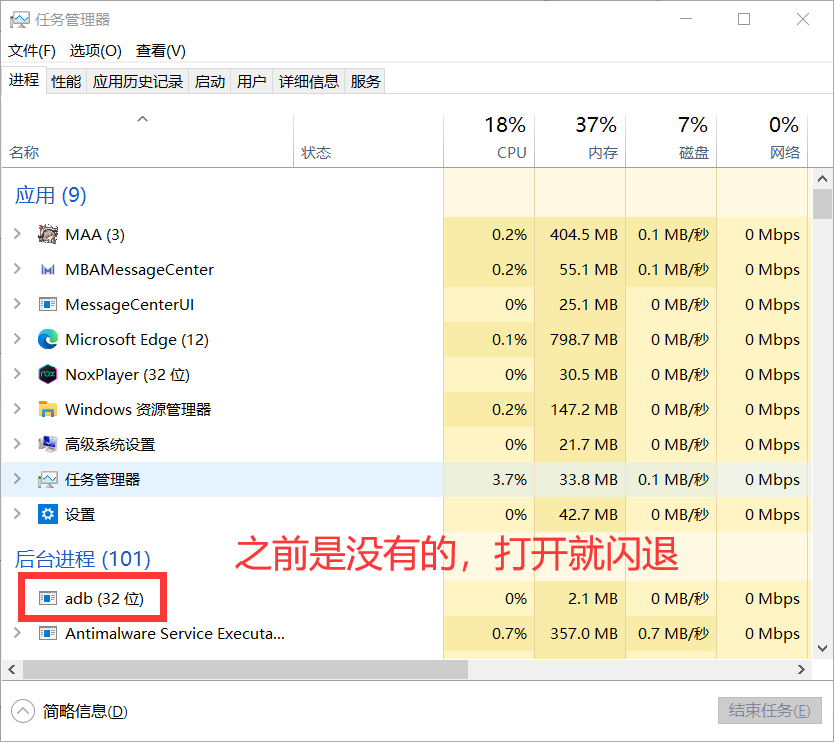Switch to the 启动 tab
This screenshot has height=742, width=834.
(x=210, y=81)
